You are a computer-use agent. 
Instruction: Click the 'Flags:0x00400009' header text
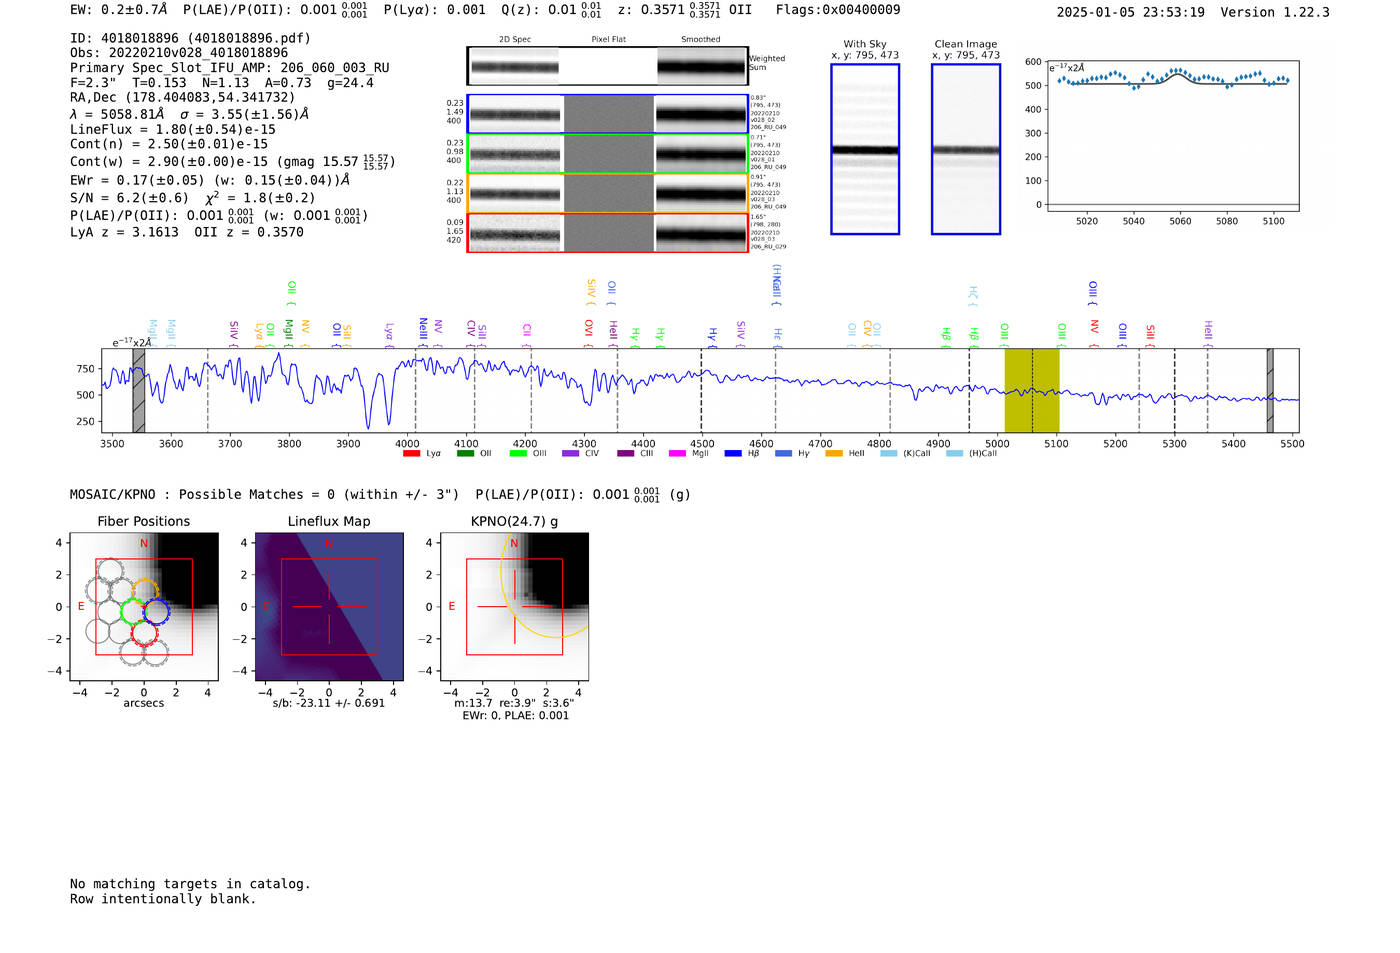click(838, 10)
